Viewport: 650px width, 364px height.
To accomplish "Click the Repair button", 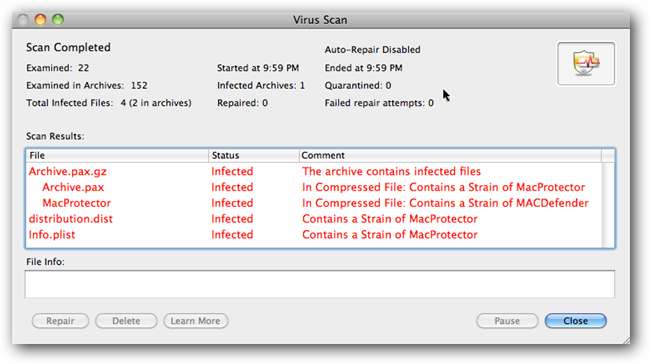I will [x=60, y=321].
